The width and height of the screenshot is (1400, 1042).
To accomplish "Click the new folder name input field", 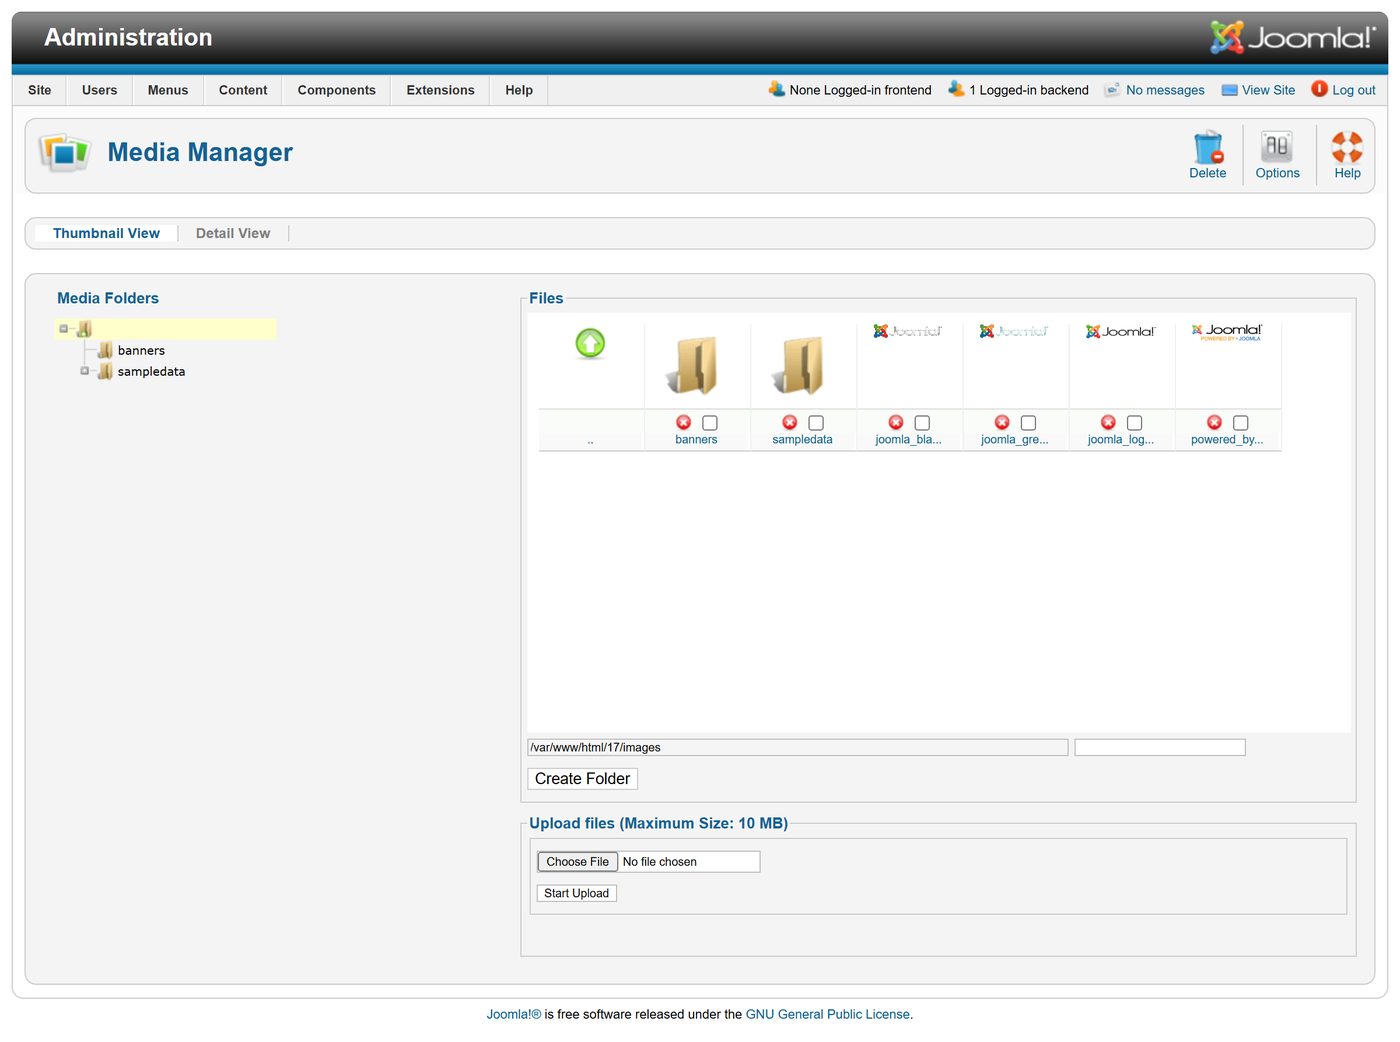I will (1160, 747).
